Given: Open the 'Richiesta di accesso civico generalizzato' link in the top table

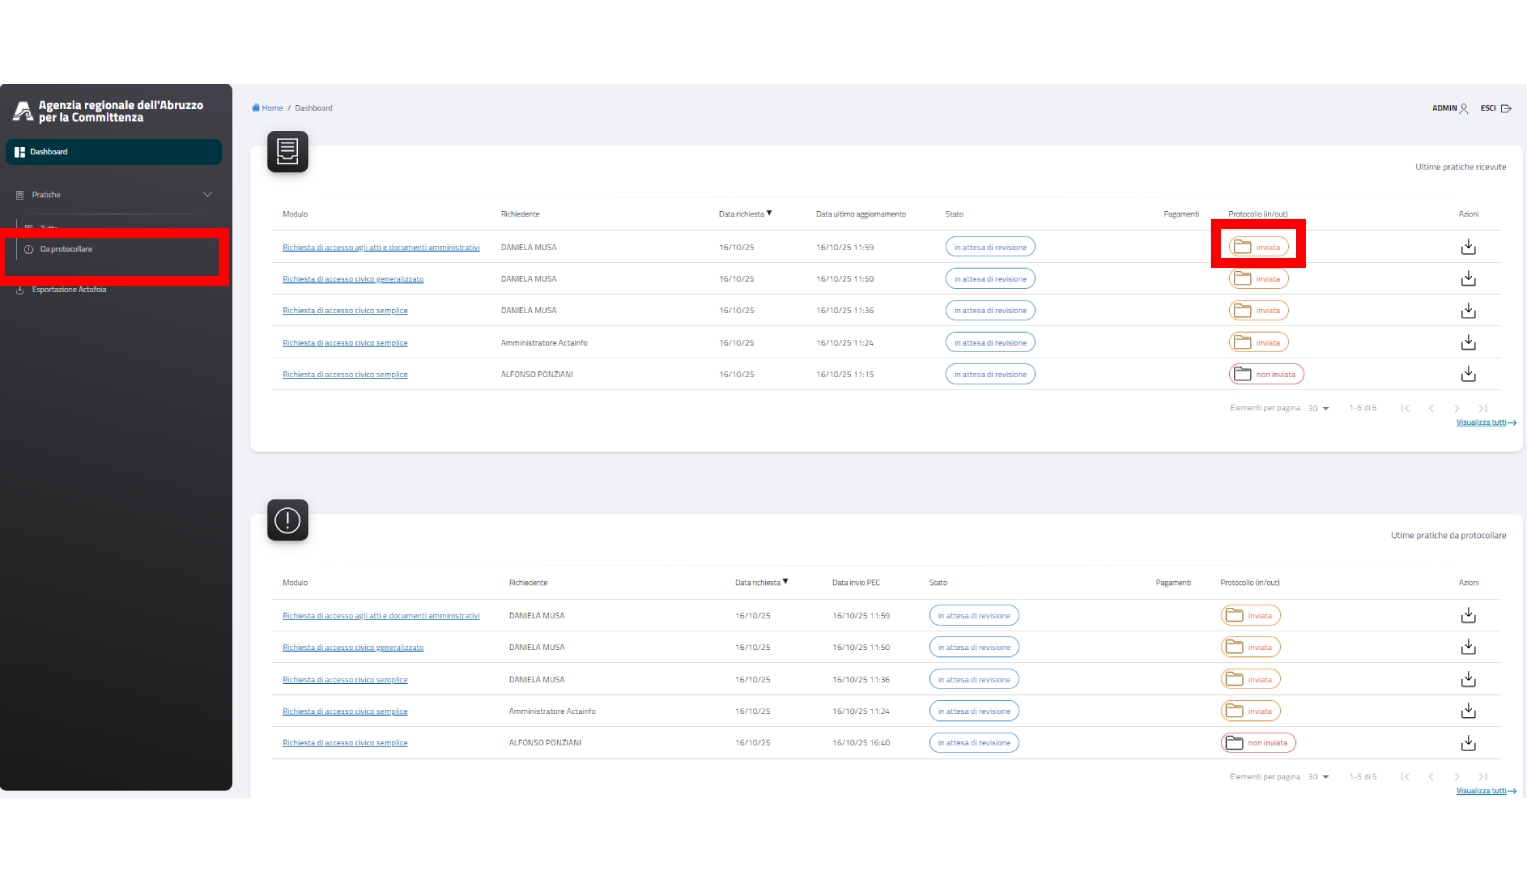Looking at the screenshot, I should (x=353, y=279).
